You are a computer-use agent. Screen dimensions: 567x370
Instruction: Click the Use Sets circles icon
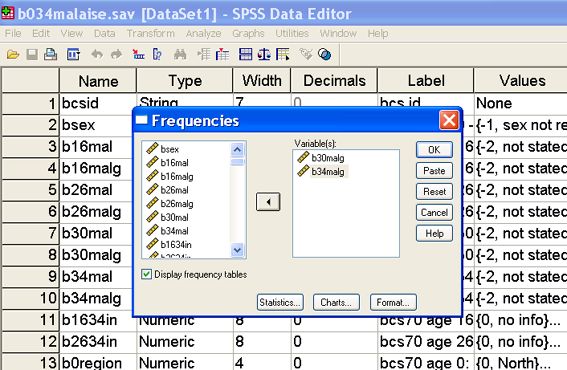click(324, 55)
